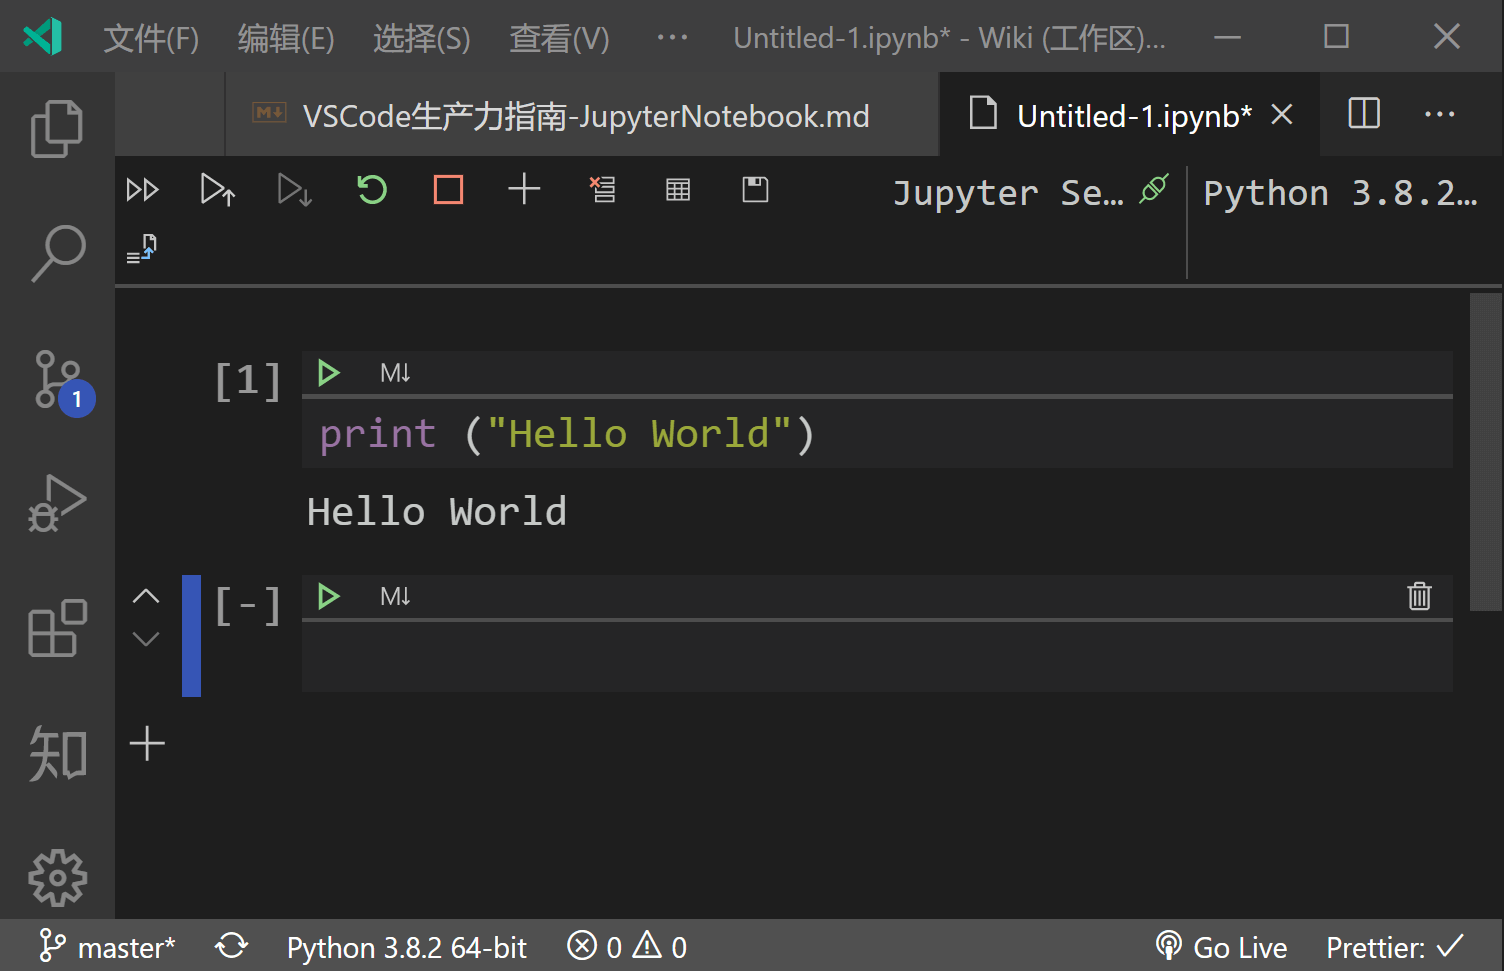Open the Zhihu extension icon
Viewport: 1504px width, 971px height.
click(57, 753)
